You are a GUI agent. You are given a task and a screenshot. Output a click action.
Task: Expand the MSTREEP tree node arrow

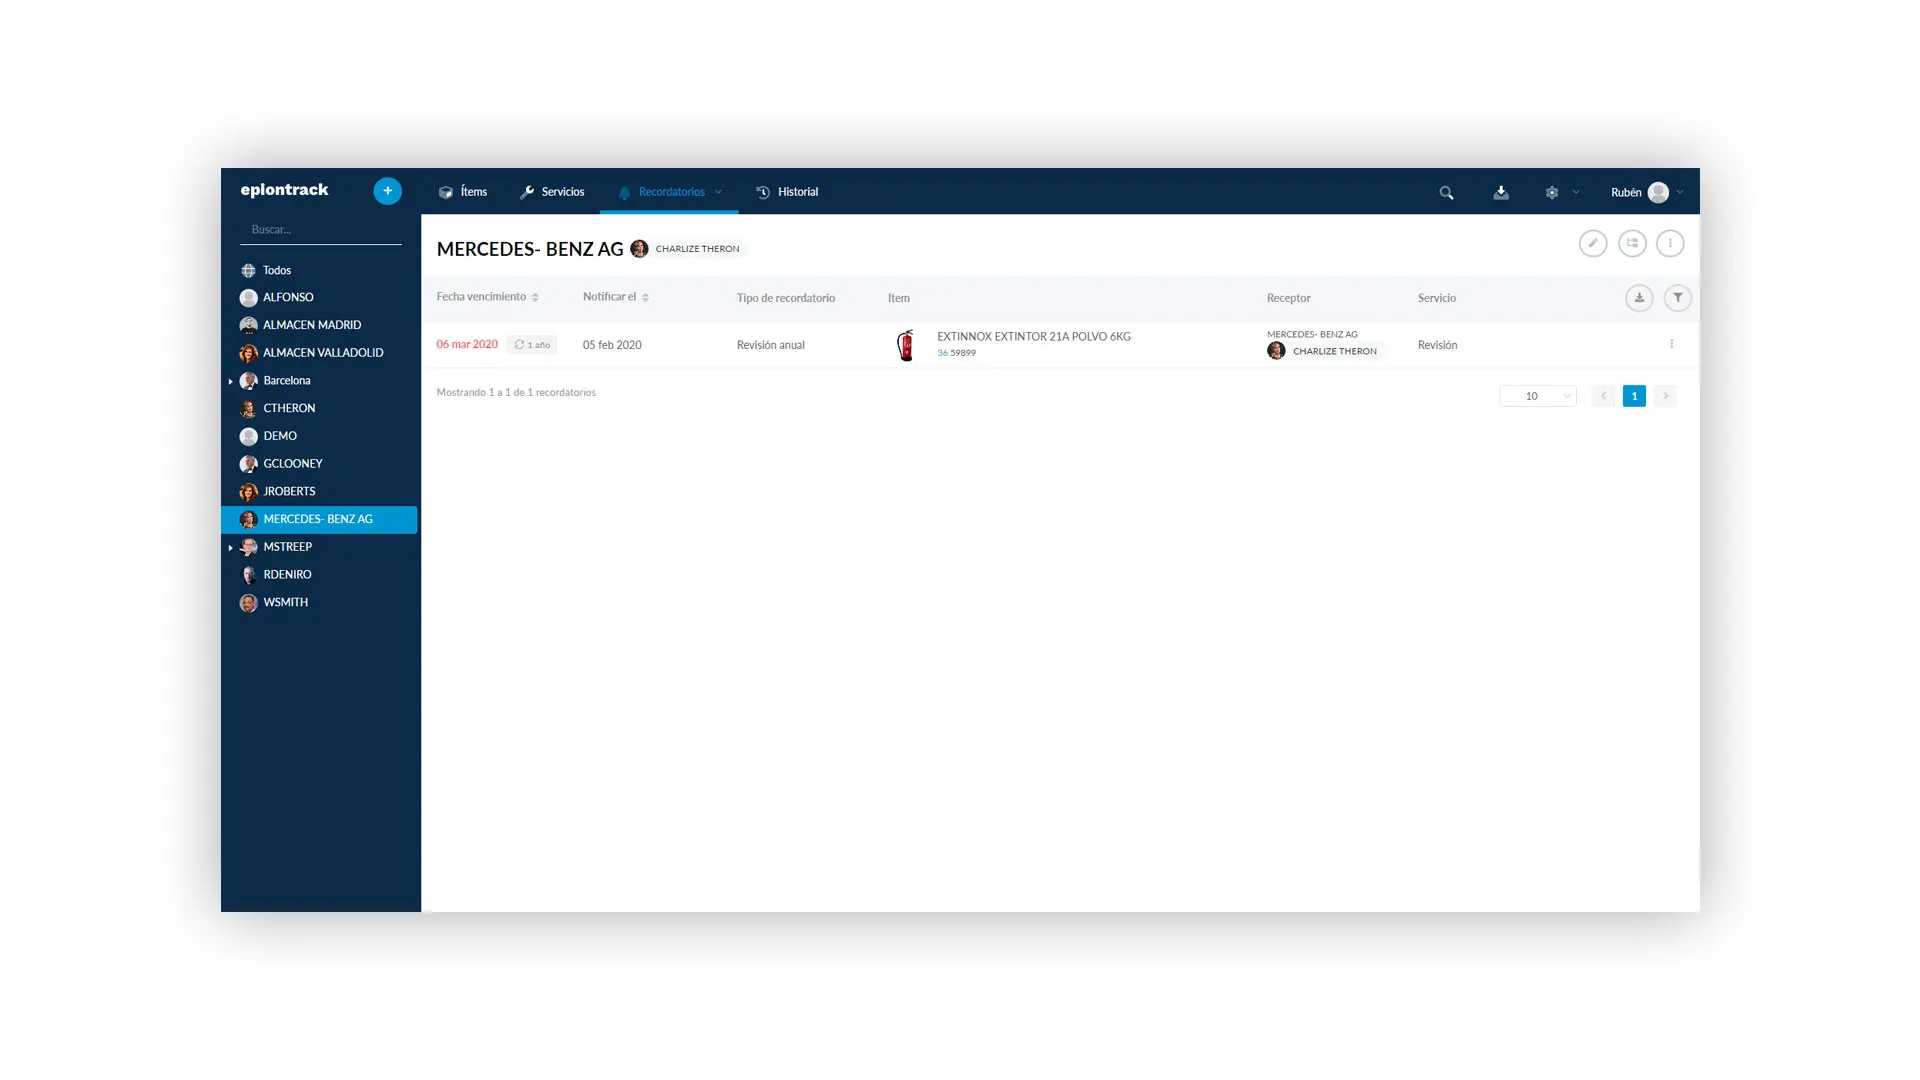230,547
